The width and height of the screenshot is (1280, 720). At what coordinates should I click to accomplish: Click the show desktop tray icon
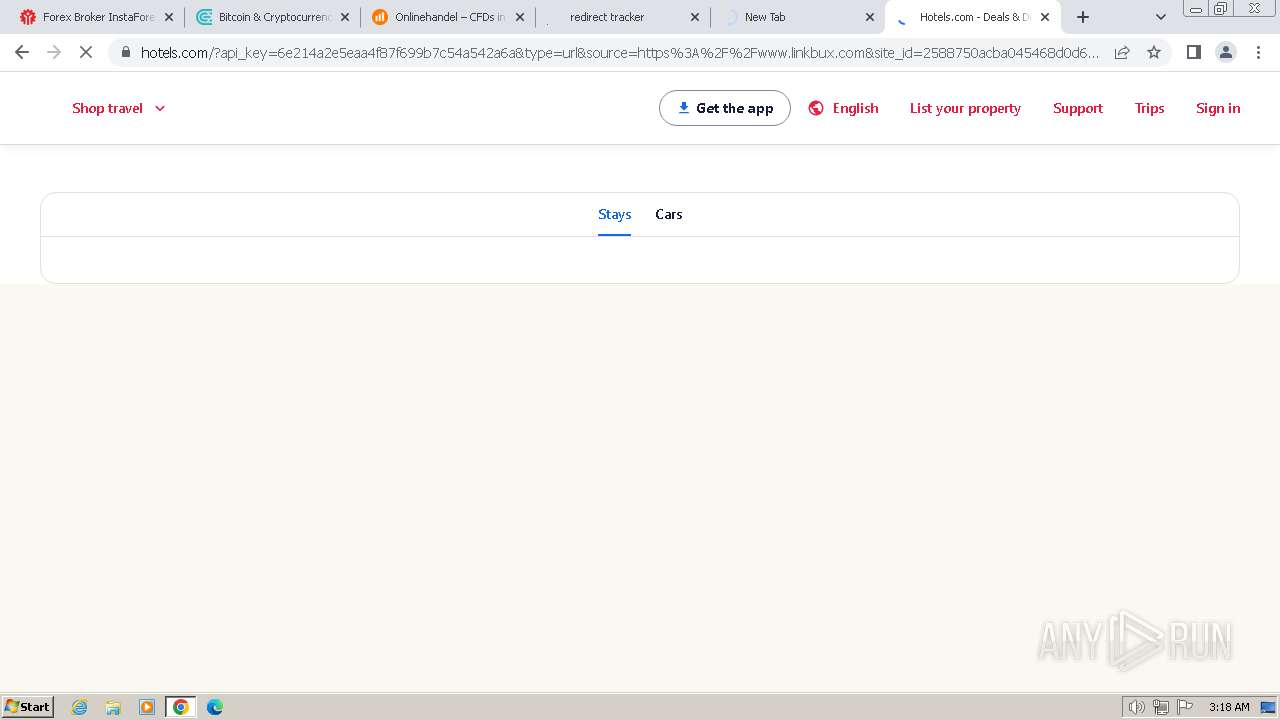point(1267,707)
